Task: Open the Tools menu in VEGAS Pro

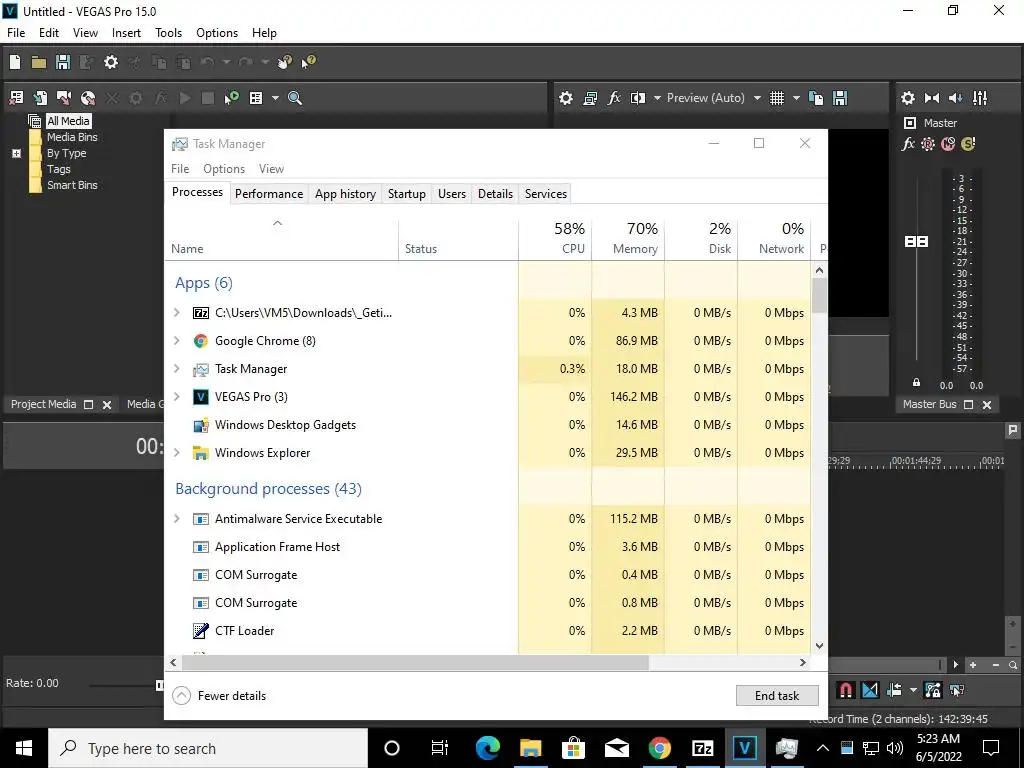Action: pos(168,33)
